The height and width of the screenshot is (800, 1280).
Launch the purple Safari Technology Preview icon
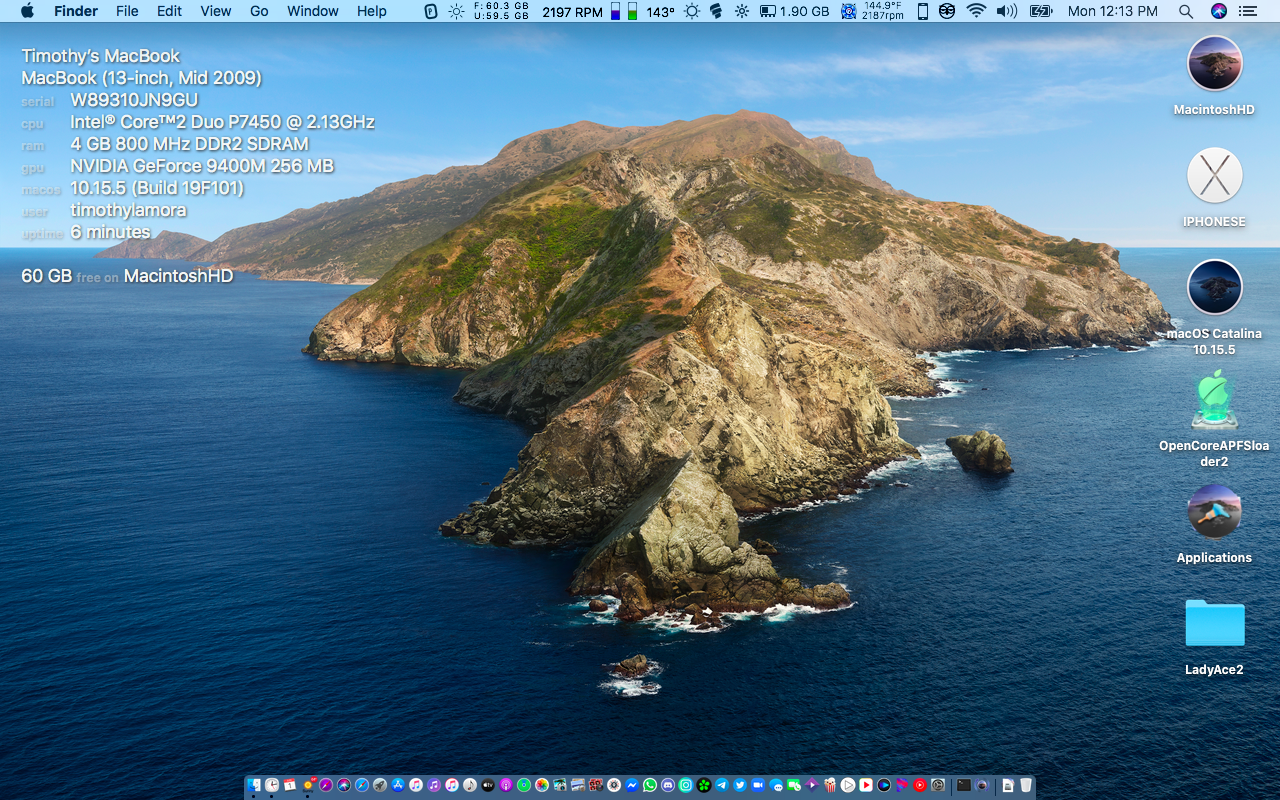point(326,785)
